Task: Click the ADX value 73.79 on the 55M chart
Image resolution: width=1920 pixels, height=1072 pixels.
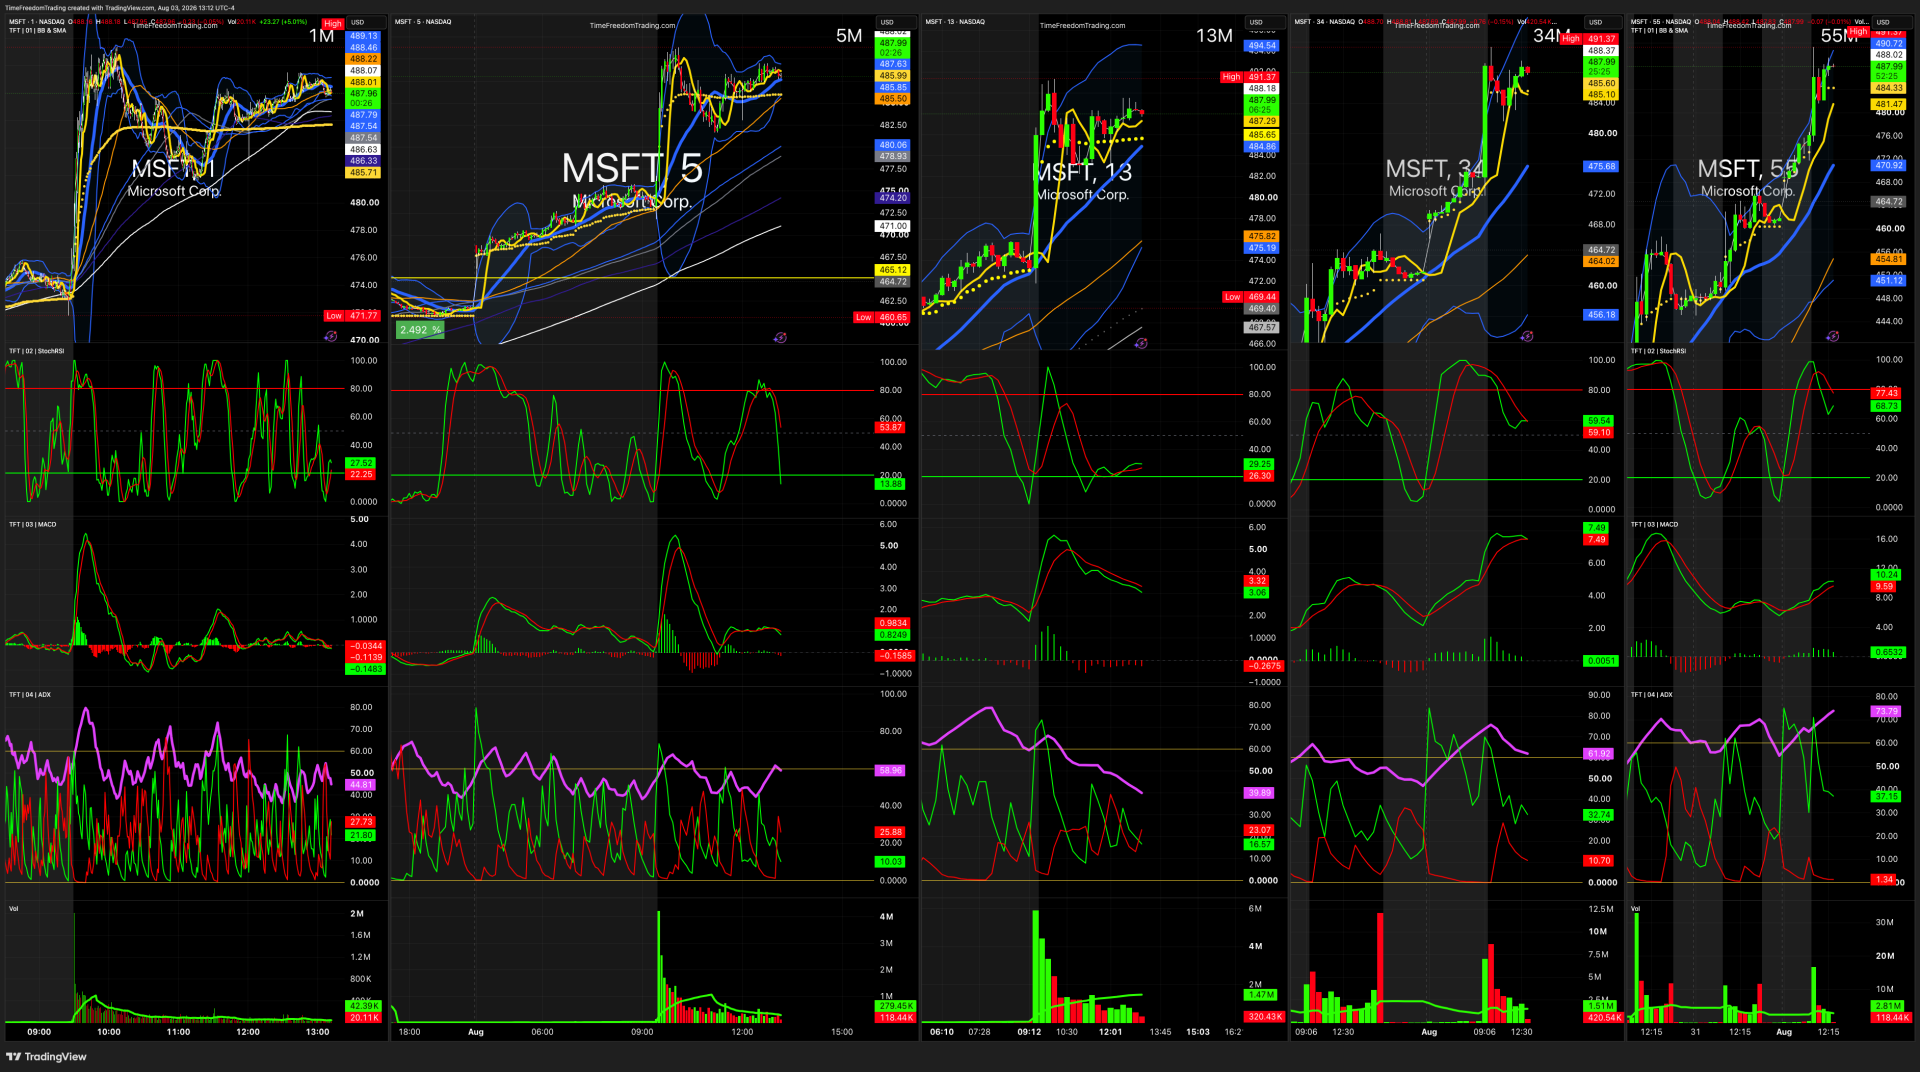Action: click(1886, 712)
